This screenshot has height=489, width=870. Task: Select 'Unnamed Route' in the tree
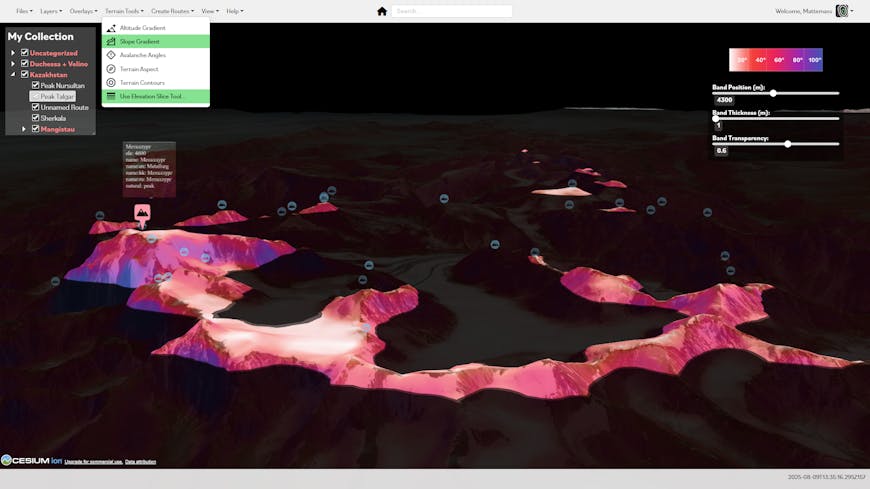(64, 107)
